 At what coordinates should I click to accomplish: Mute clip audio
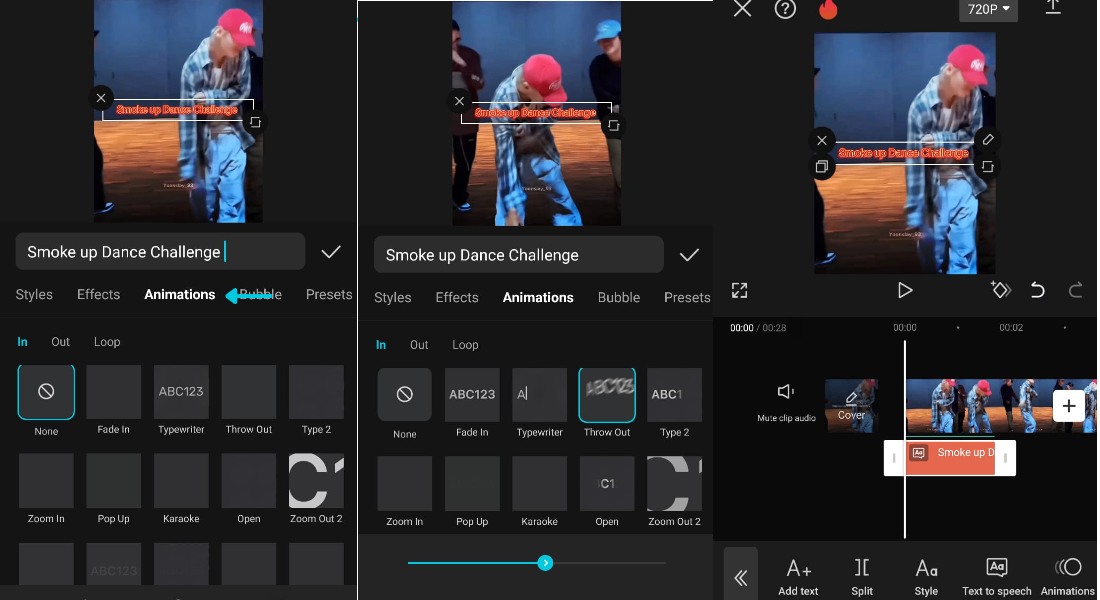point(786,403)
